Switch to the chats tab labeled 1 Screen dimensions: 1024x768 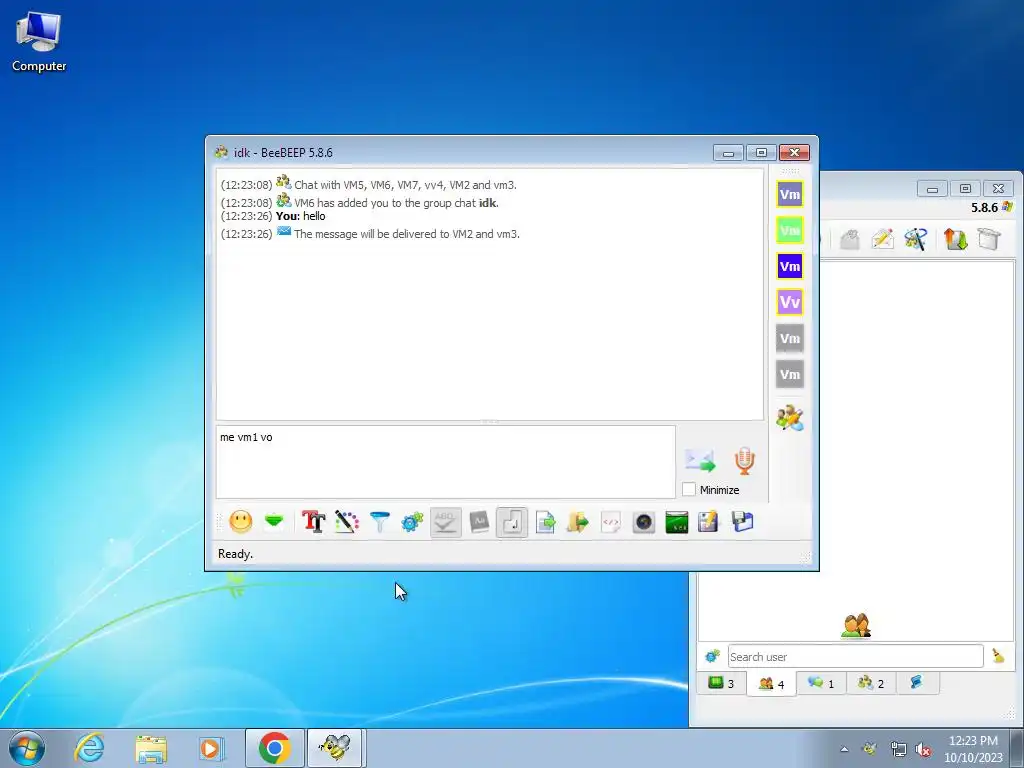822,683
